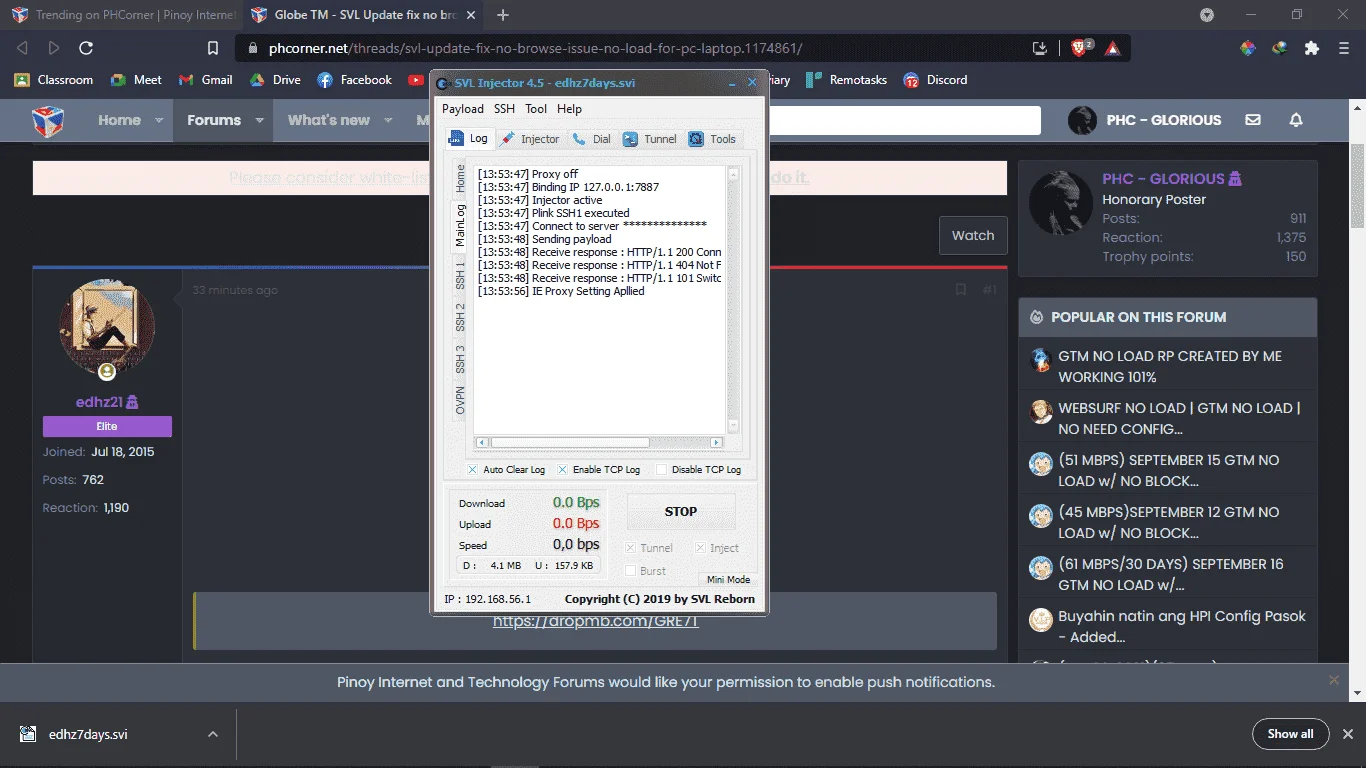Open the Dial tab
The height and width of the screenshot is (768, 1366).
pyautogui.click(x=591, y=139)
